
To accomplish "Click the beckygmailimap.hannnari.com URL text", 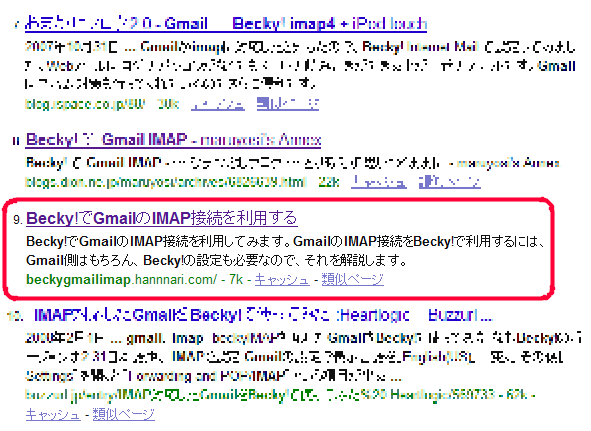I will [121, 279].
